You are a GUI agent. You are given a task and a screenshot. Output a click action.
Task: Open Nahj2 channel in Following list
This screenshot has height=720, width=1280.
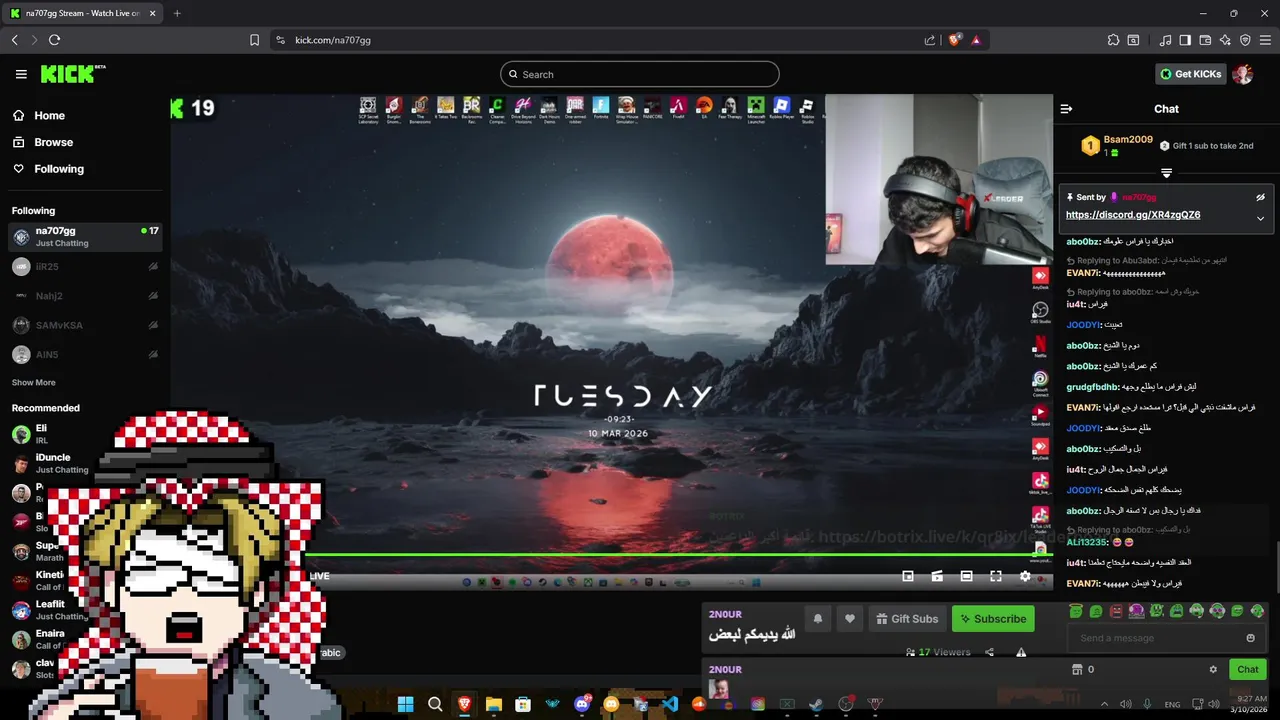[85, 296]
